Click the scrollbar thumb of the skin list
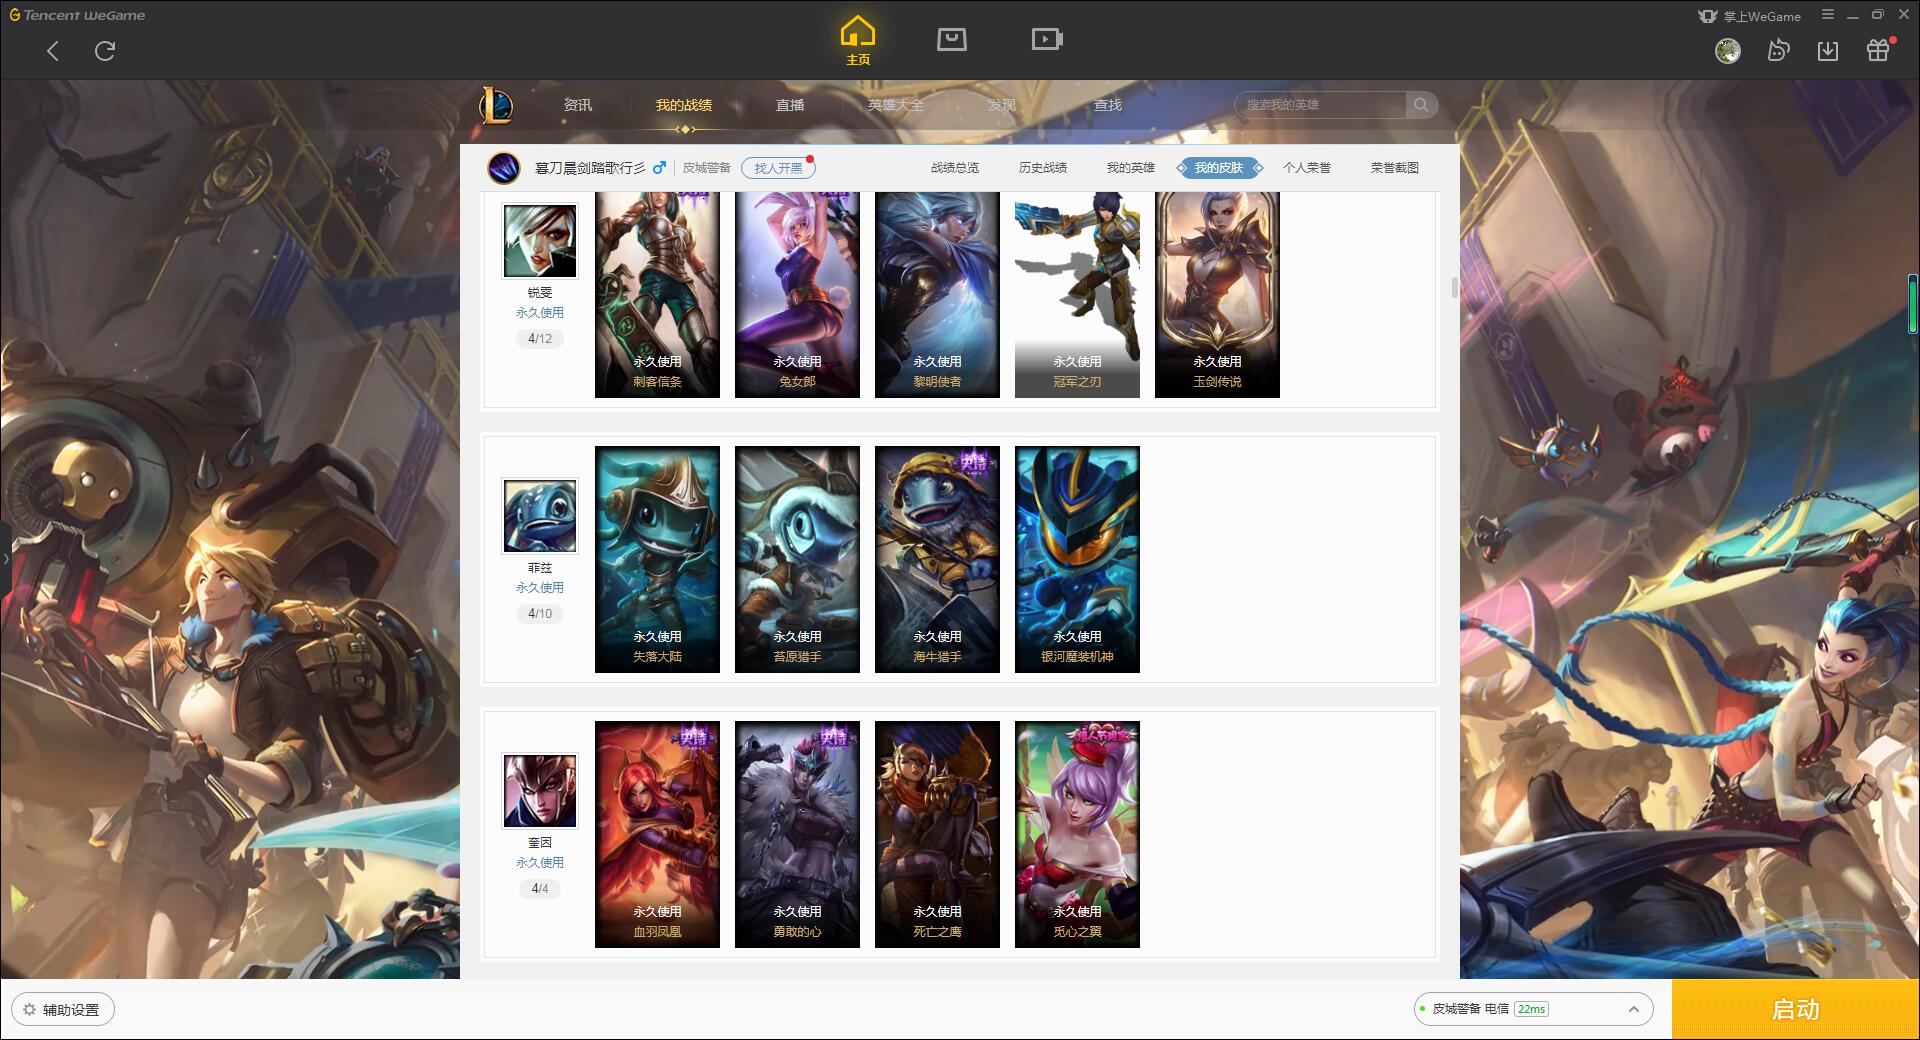This screenshot has width=1920, height=1040. point(1454,288)
